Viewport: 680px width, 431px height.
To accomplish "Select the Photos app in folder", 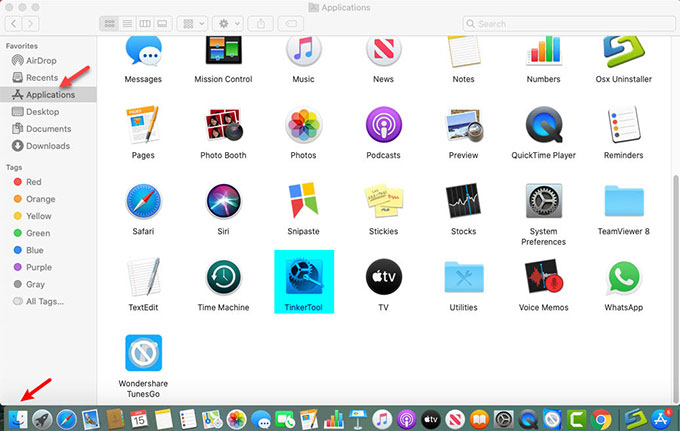I will (x=303, y=125).
